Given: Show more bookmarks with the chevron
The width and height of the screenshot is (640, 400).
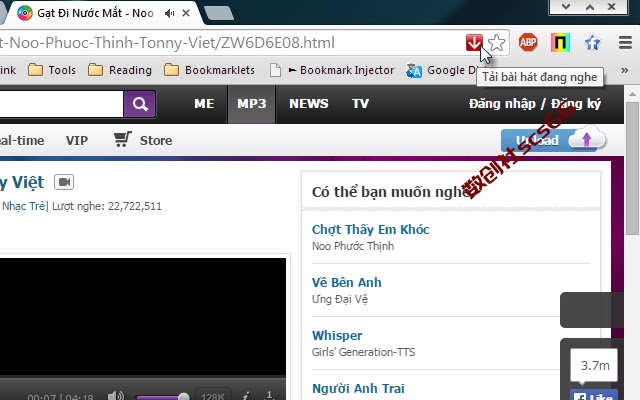Looking at the screenshot, I should point(624,70).
